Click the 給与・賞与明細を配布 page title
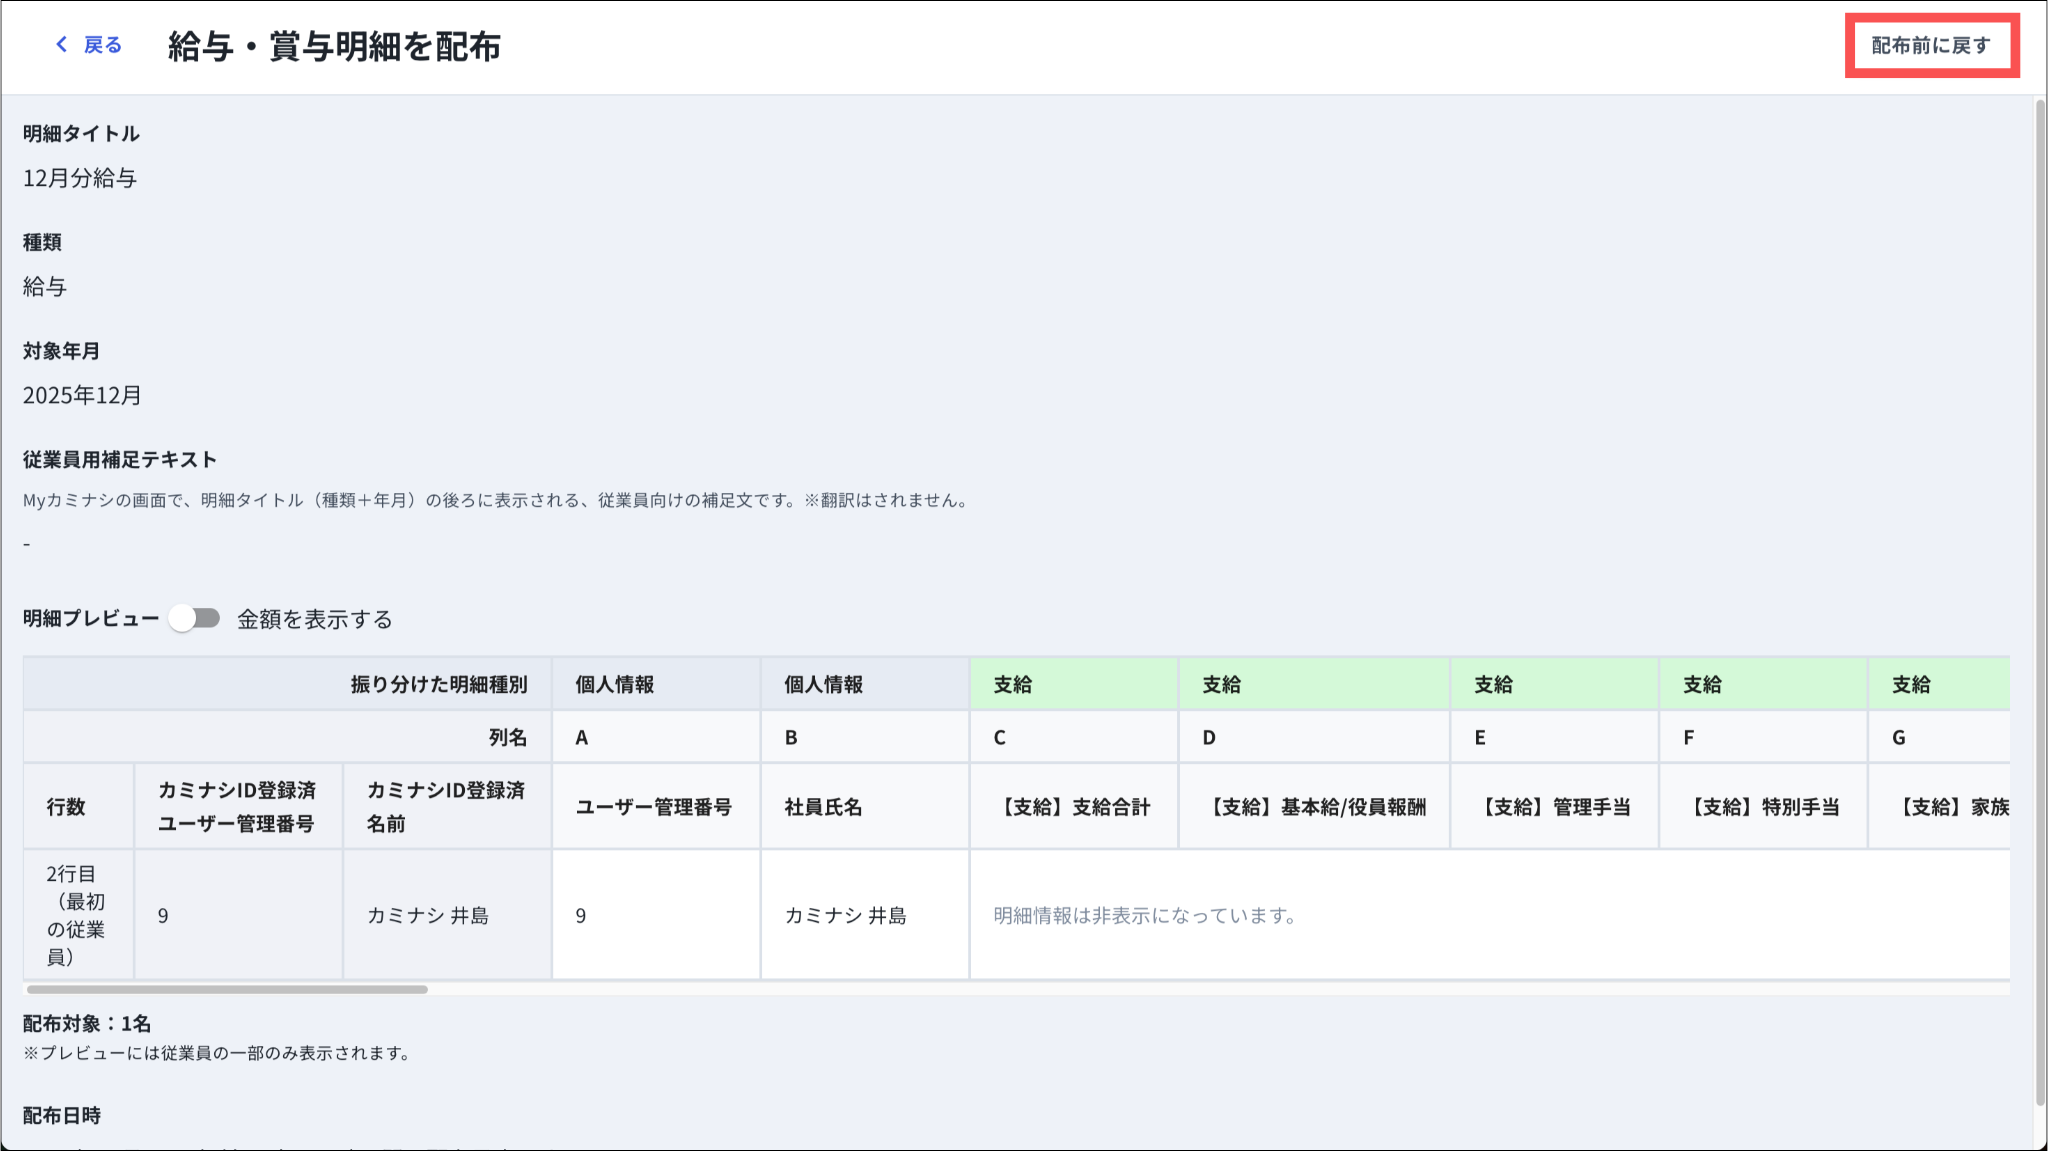2048x1151 pixels. coord(334,46)
